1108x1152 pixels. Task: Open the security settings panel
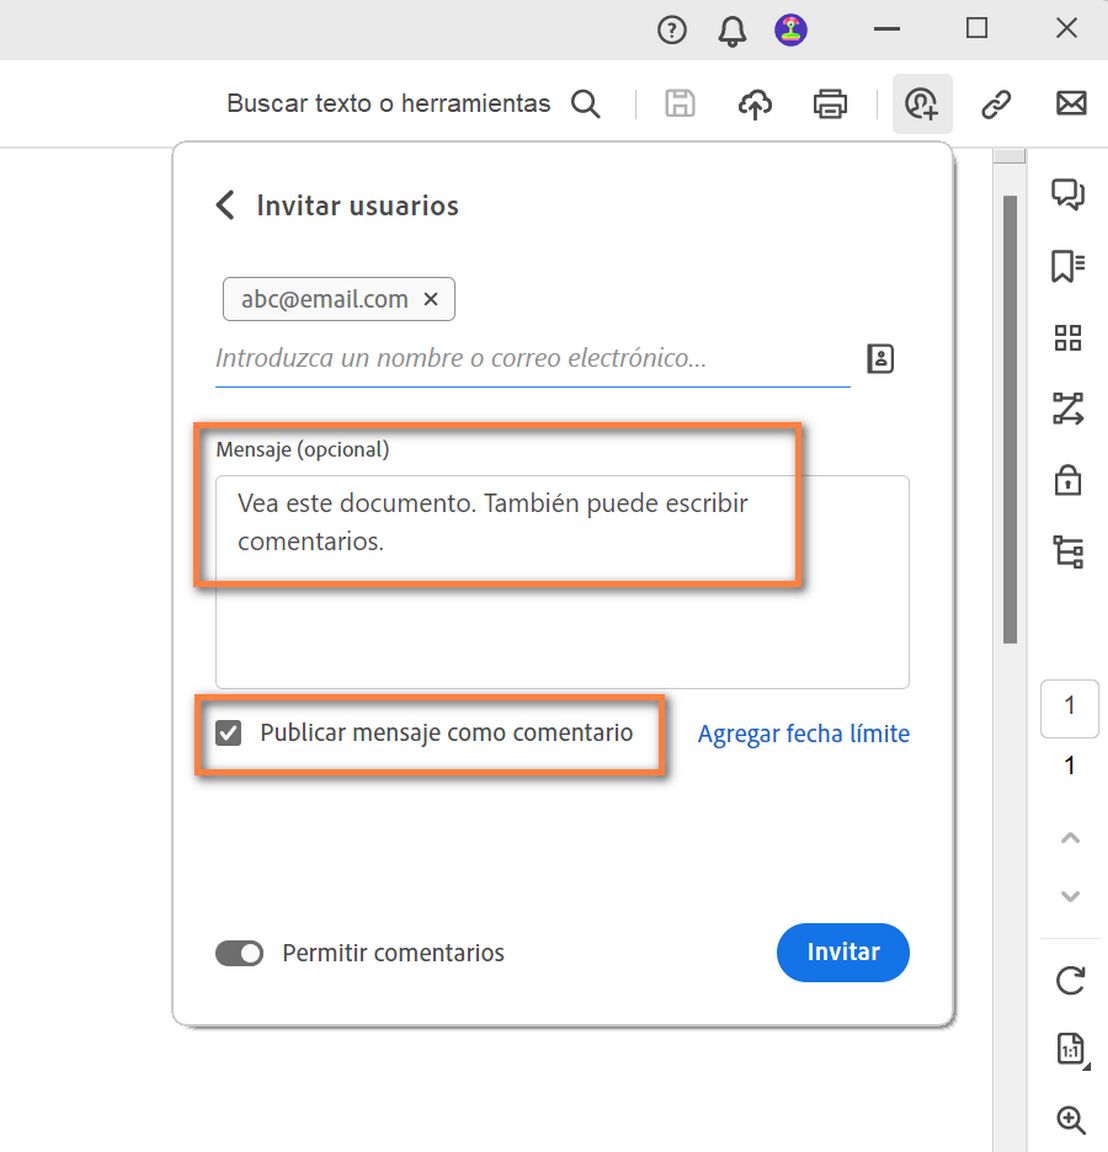1068,480
